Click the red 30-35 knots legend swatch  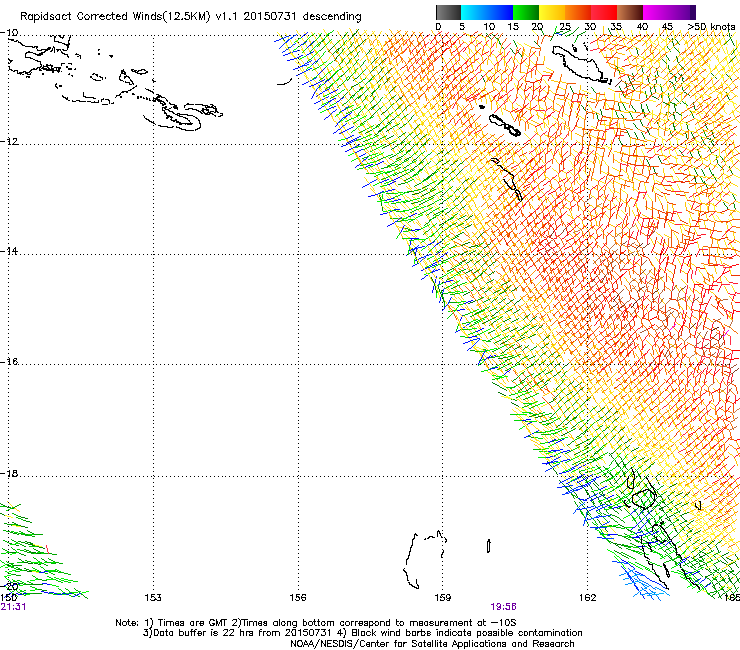tap(604, 12)
